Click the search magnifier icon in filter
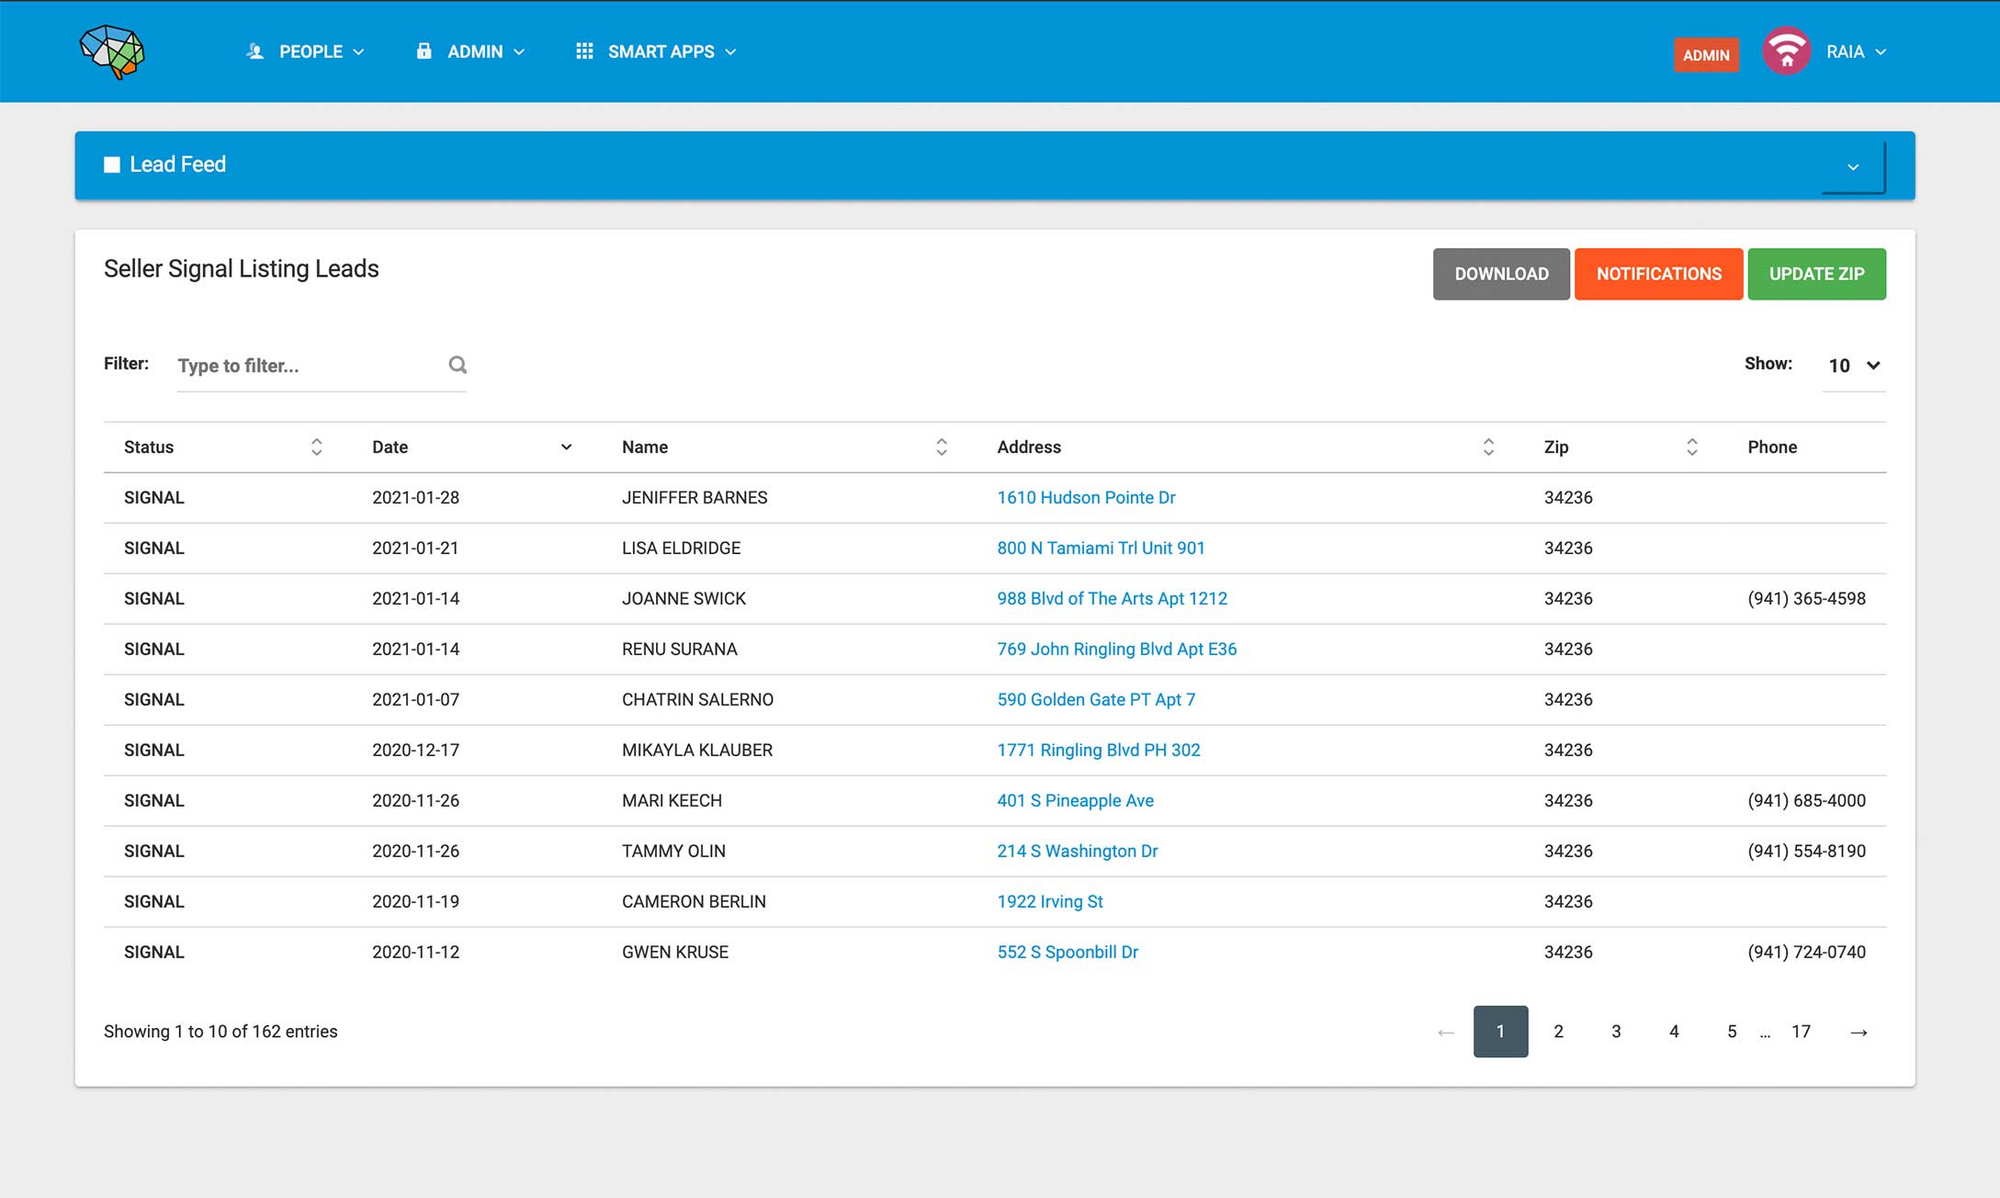 457,365
